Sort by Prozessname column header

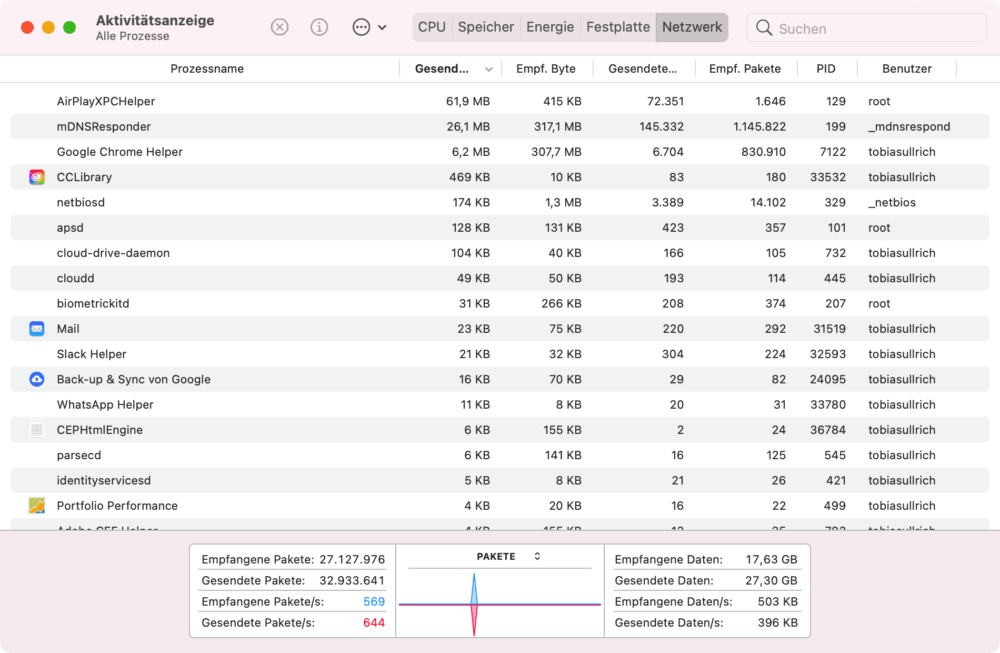[207, 69]
